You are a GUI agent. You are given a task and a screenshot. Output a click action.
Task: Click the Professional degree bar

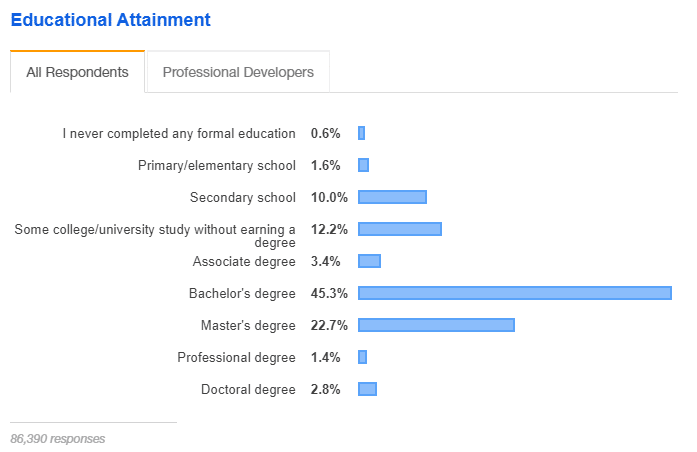tap(362, 357)
